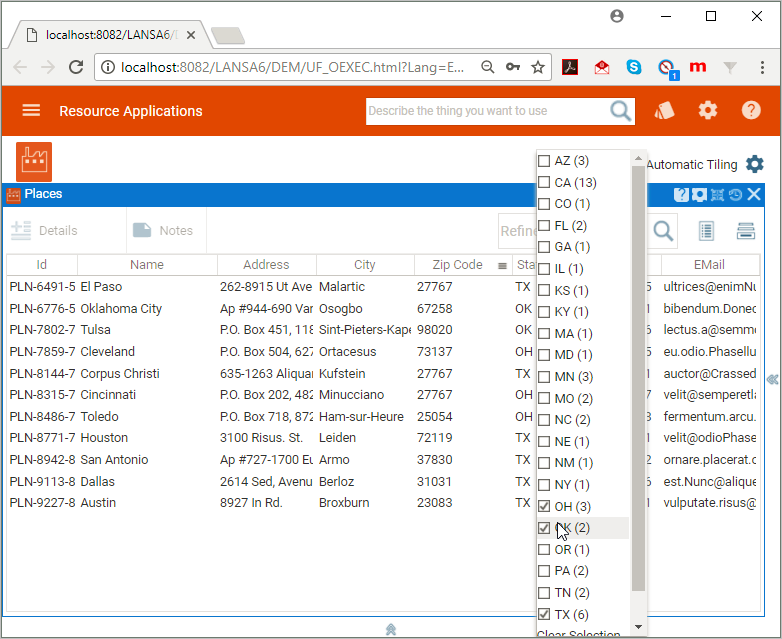This screenshot has height=639, width=782.
Task: Click the bottom double up-arrow expander
Action: (391, 630)
